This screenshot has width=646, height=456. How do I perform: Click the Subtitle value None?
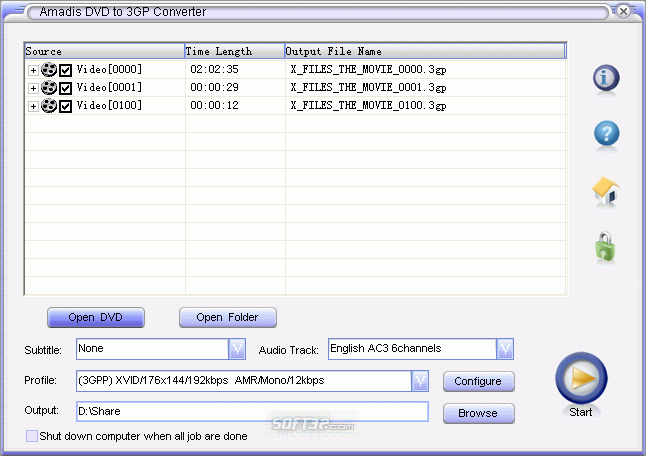tap(91, 348)
